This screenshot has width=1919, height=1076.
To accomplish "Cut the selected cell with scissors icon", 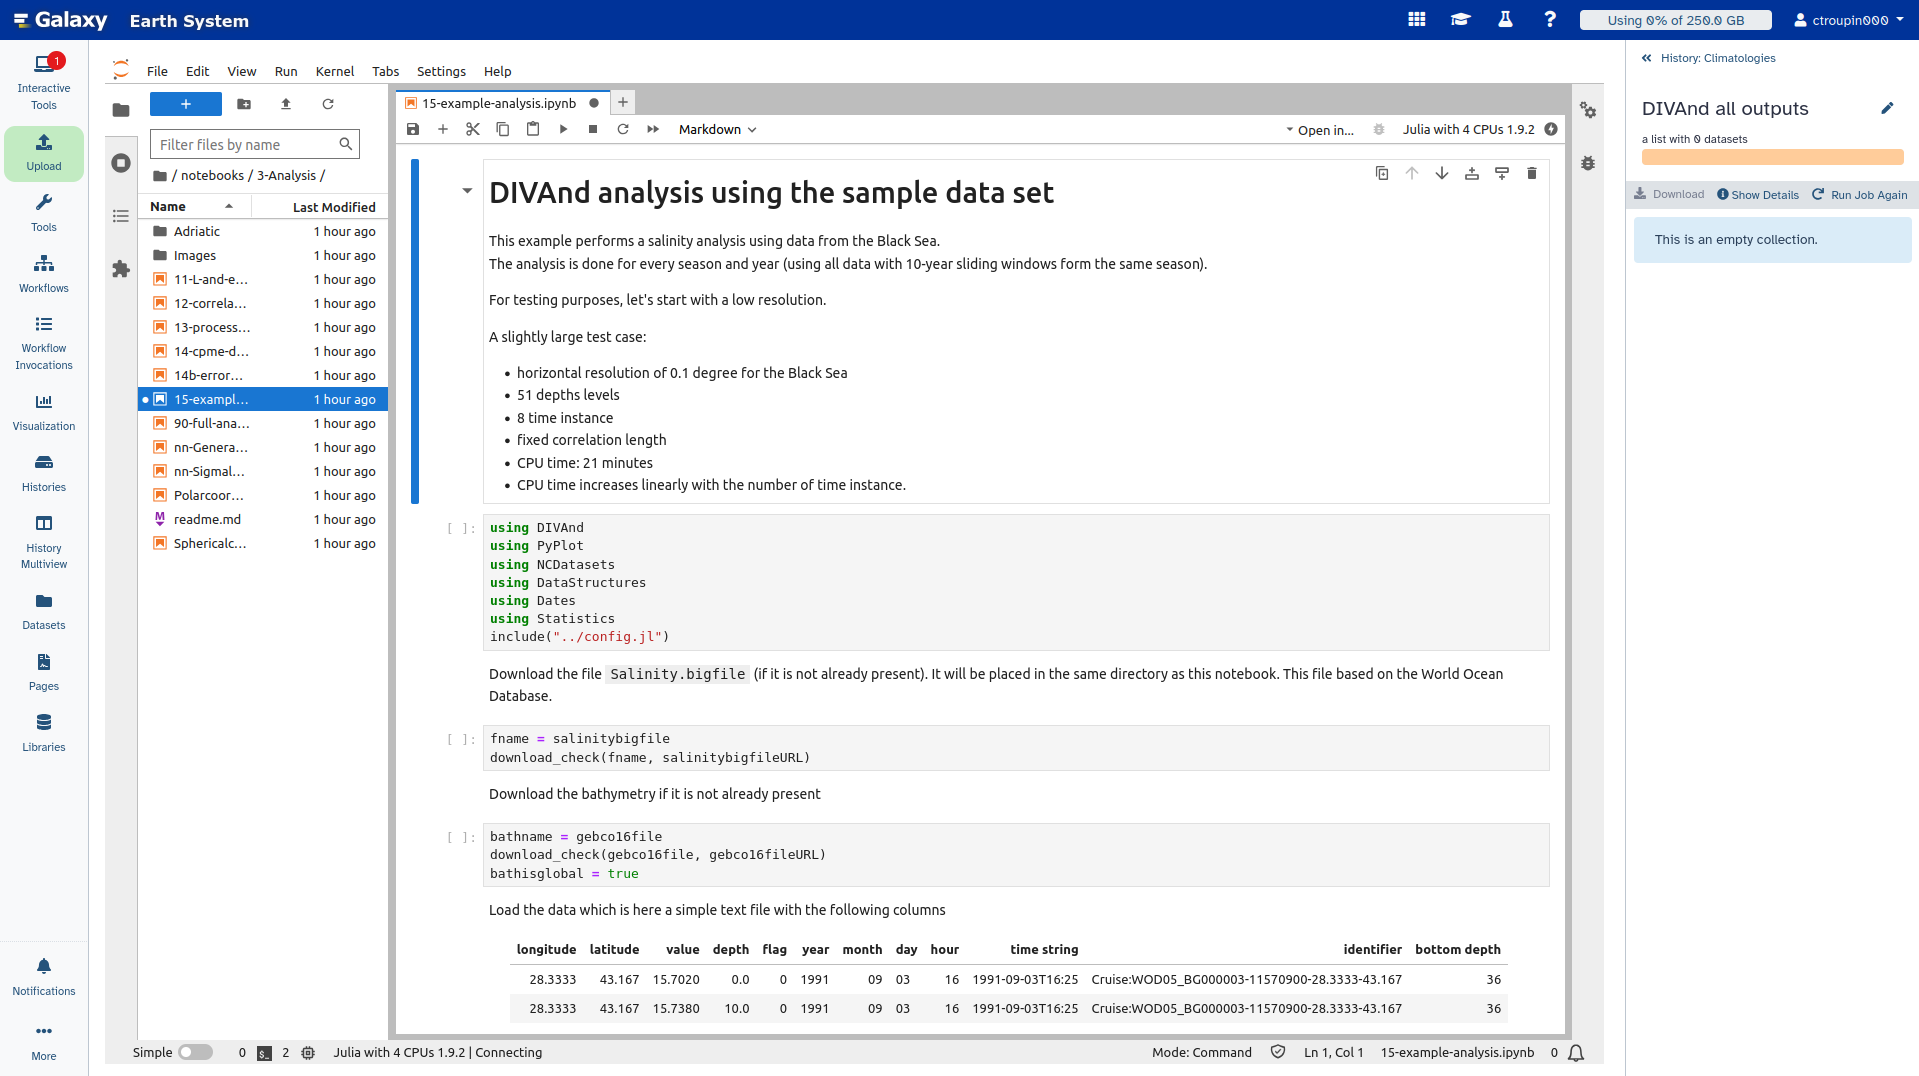I will pyautogui.click(x=473, y=129).
